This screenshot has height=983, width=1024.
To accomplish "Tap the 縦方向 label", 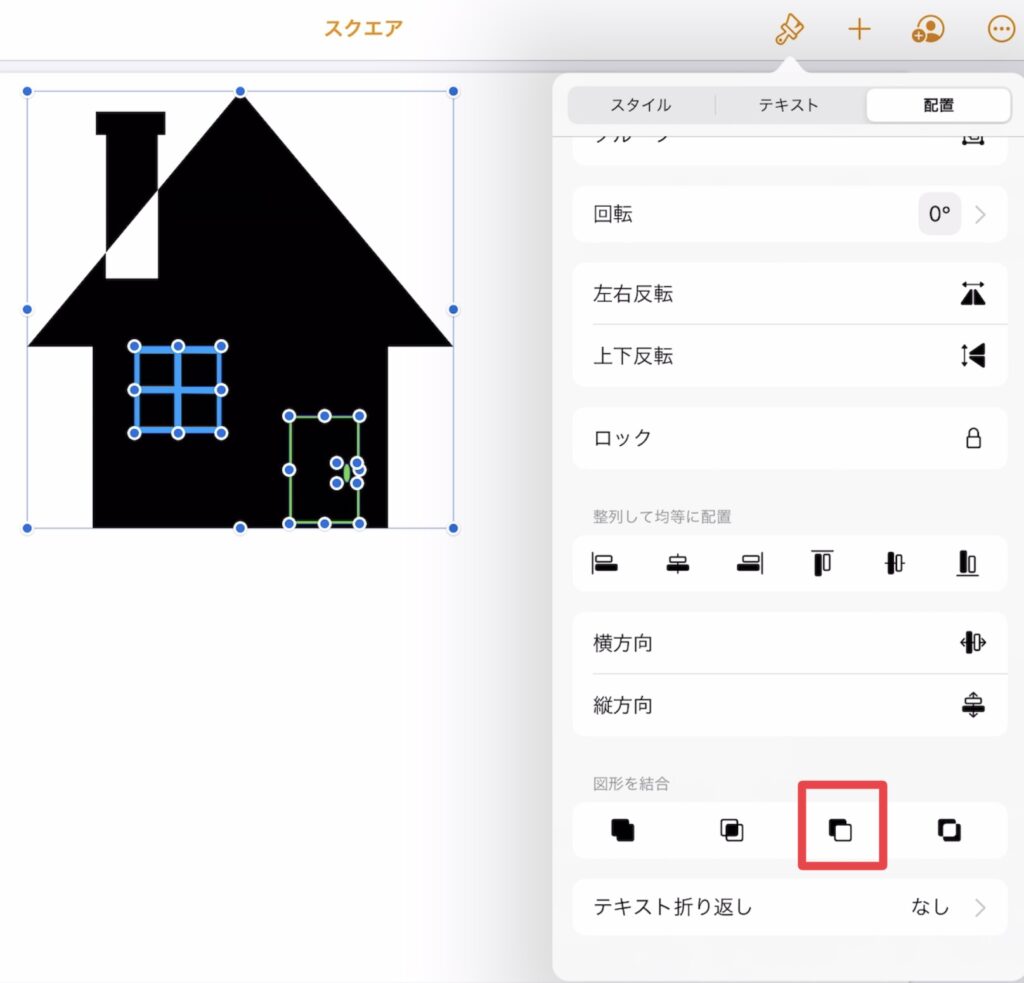I will (x=623, y=705).
